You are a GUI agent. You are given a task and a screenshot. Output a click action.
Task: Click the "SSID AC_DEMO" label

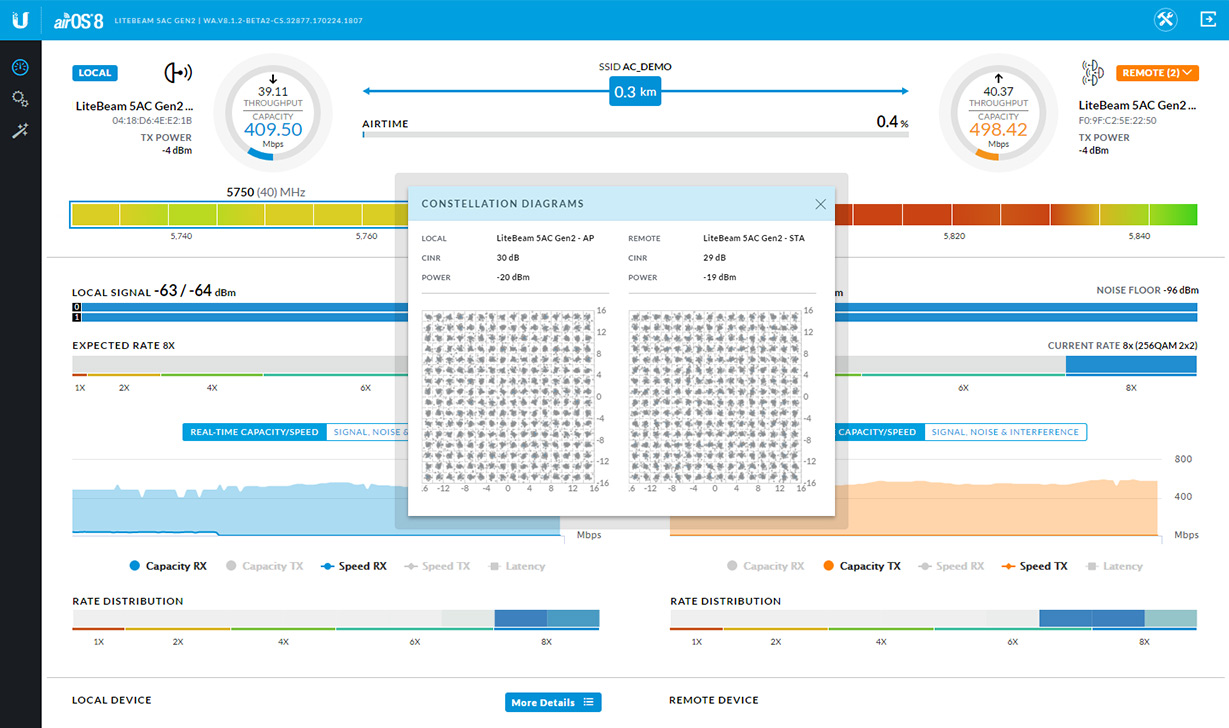(x=635, y=67)
